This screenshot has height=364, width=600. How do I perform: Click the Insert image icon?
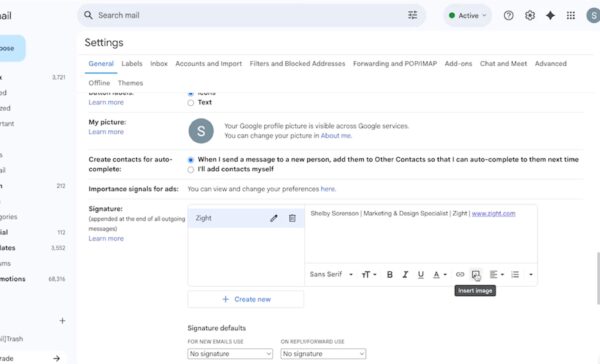coord(475,274)
